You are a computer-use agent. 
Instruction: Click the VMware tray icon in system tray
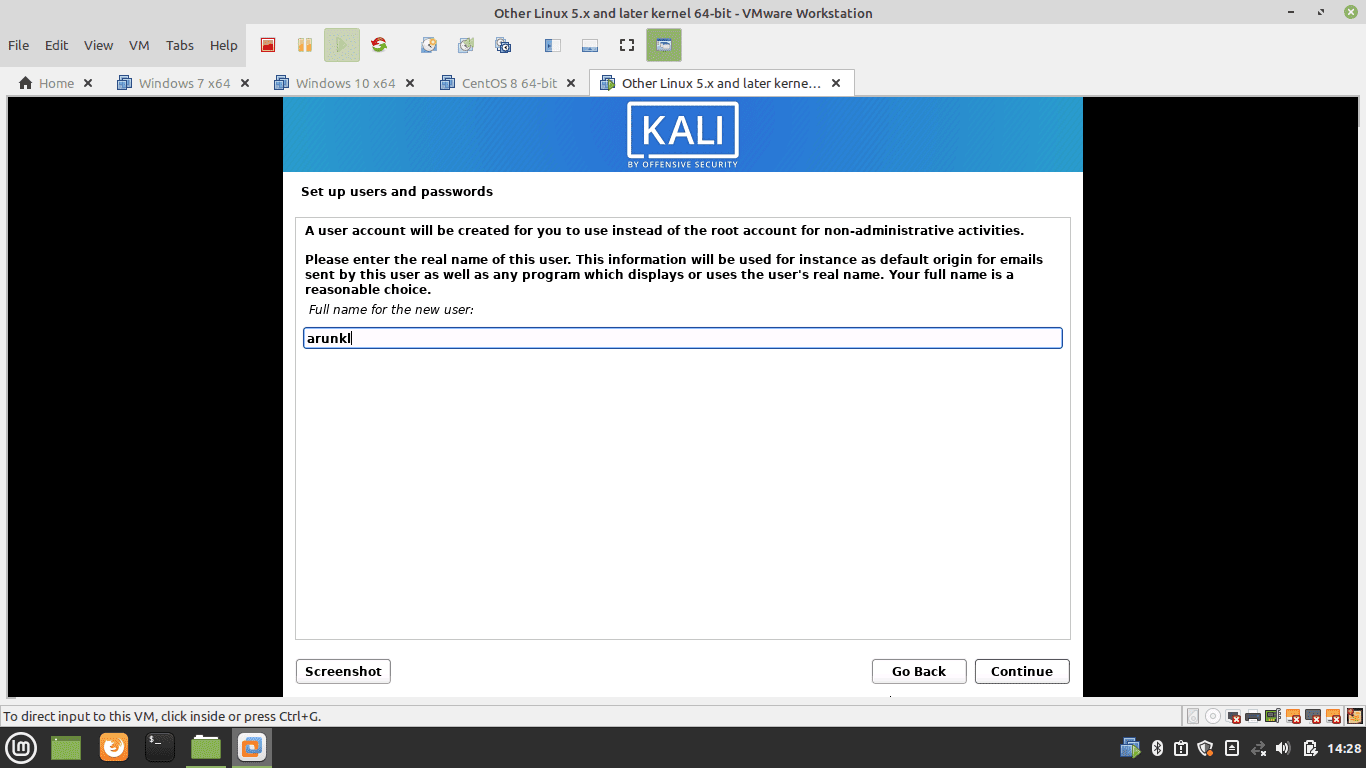click(x=1130, y=747)
